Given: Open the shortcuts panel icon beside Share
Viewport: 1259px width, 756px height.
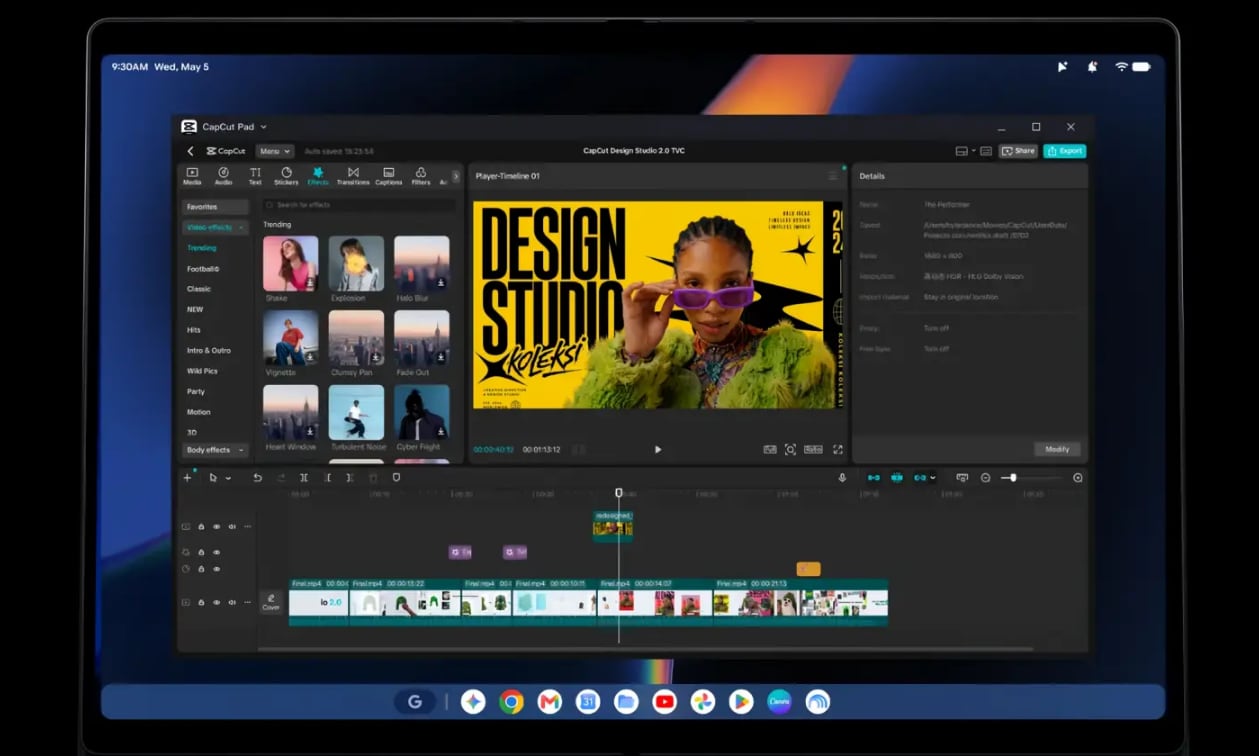Looking at the screenshot, I should click(x=986, y=151).
